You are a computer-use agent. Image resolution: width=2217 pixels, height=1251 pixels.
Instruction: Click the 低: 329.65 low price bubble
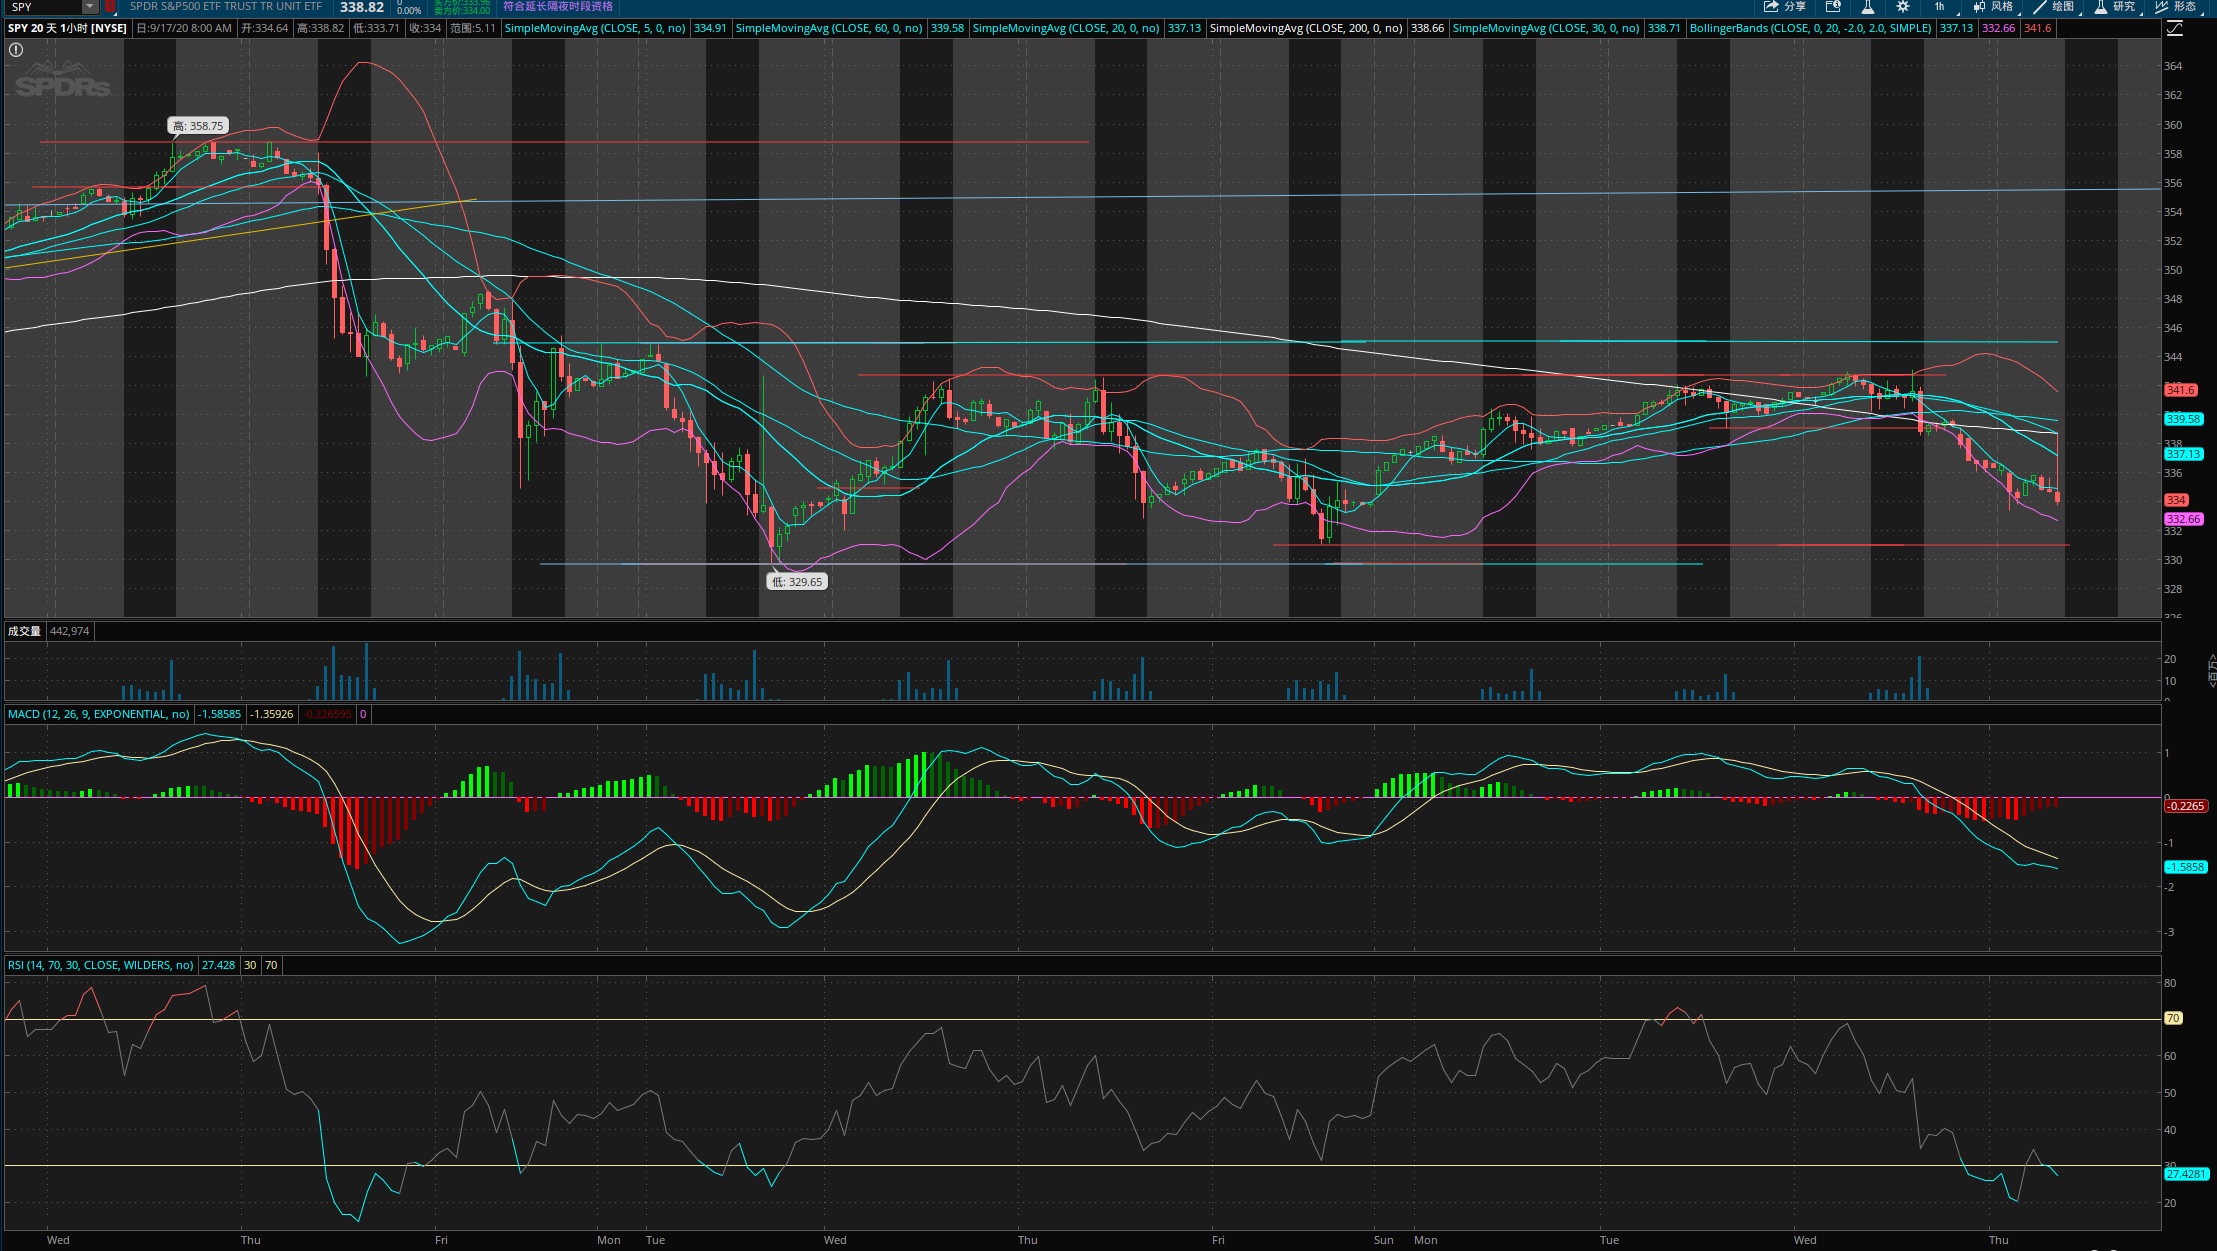pos(797,581)
